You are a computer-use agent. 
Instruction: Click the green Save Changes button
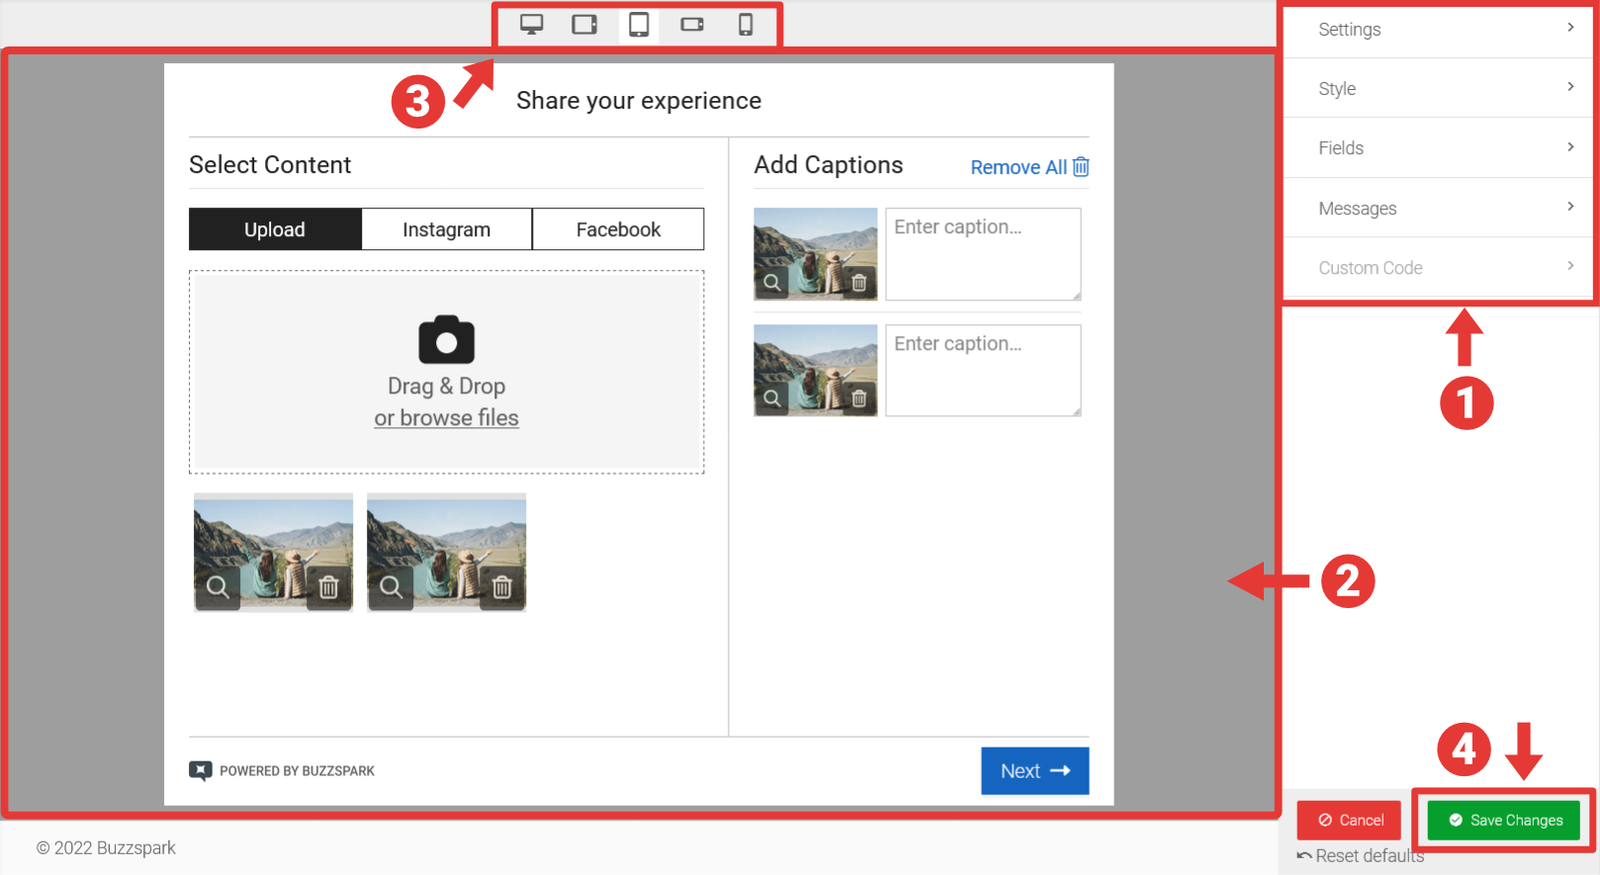[x=1504, y=820]
